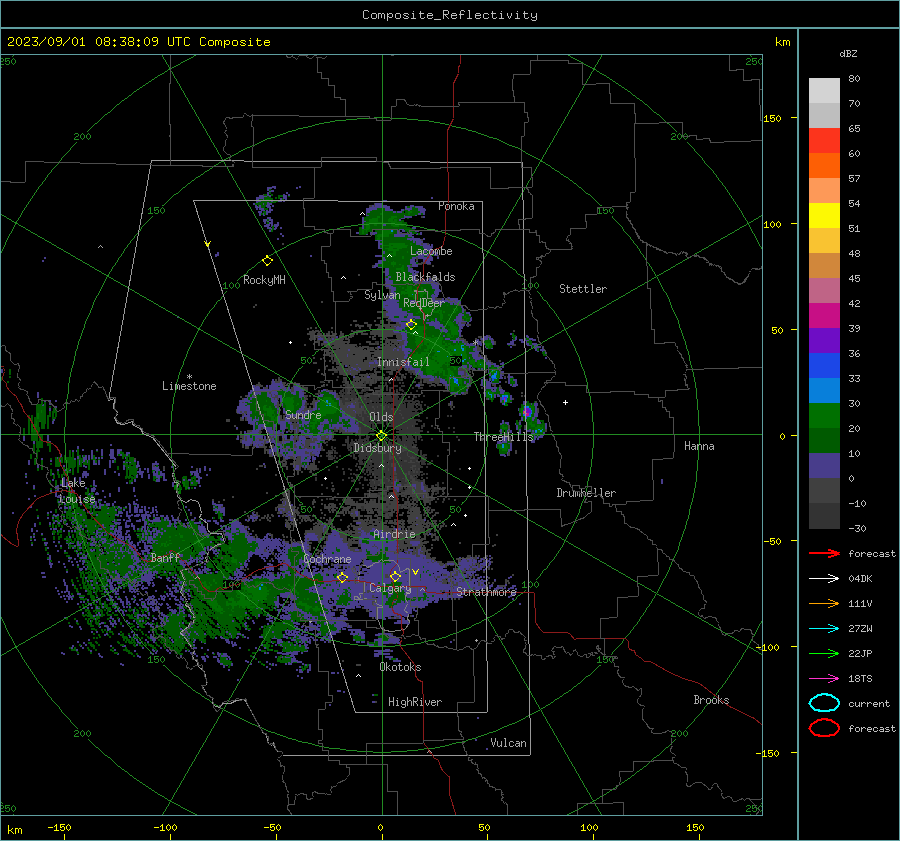Click the red 65 dBZ color swatch
The width and height of the screenshot is (900, 841).
tap(824, 141)
